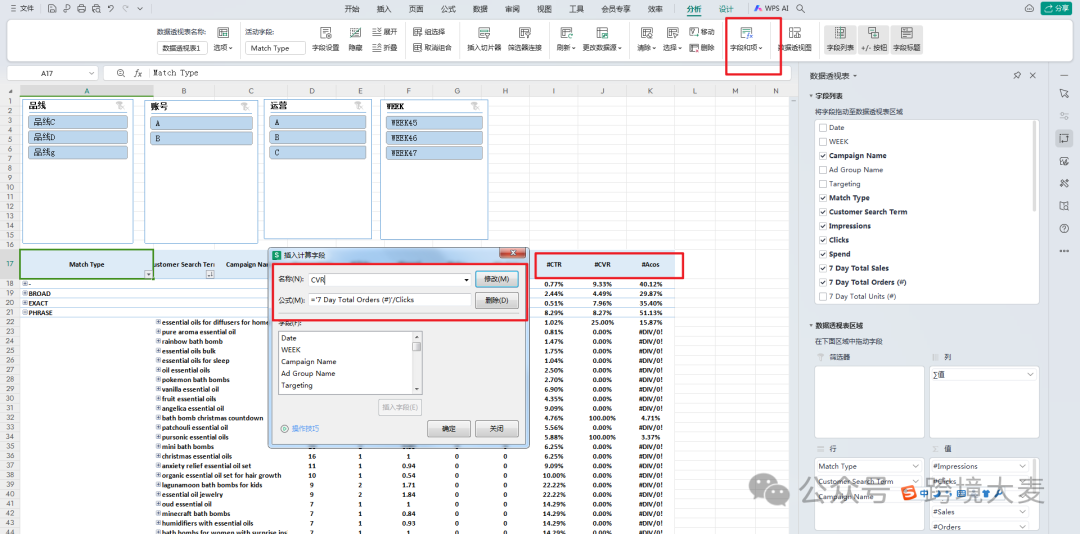
Task: Open the 开始 (Home) tab
Action: [x=351, y=8]
